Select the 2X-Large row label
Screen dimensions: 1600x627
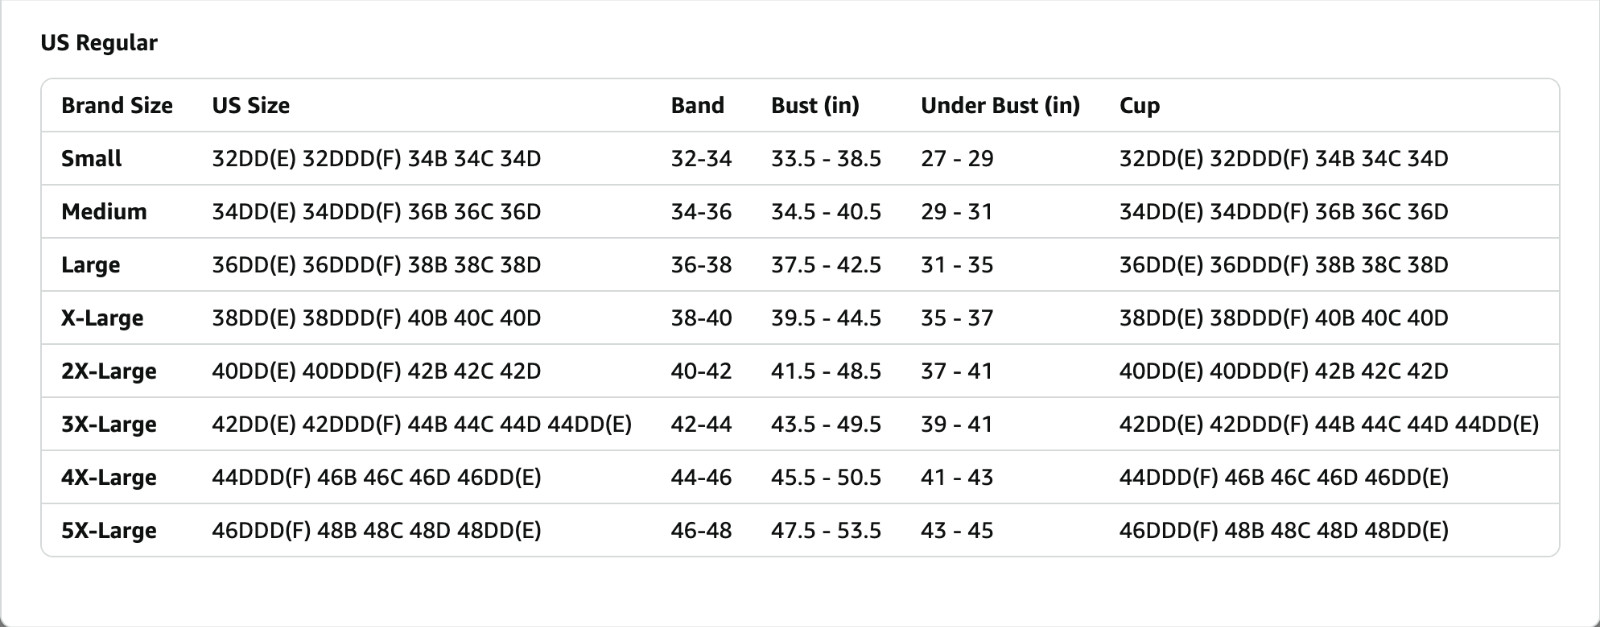point(108,371)
